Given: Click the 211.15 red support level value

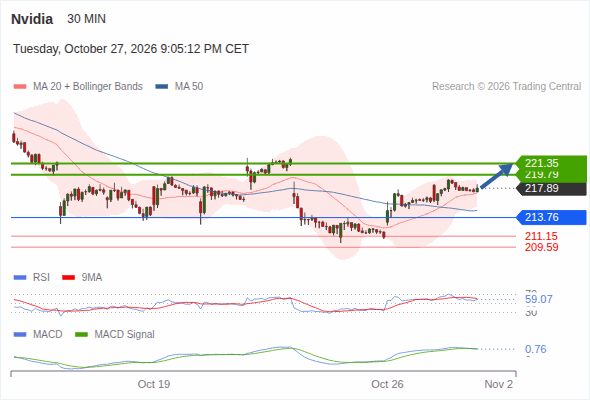Looking at the screenshot, I should [541, 236].
